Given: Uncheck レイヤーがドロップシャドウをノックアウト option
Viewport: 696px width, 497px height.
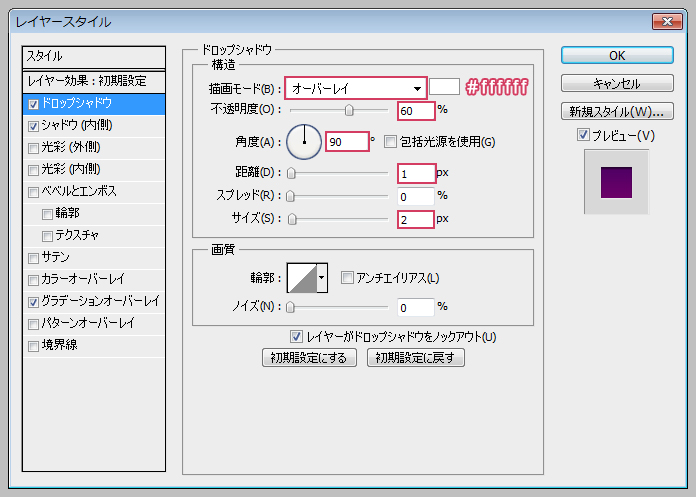Looking at the screenshot, I should pyautogui.click(x=296, y=336).
